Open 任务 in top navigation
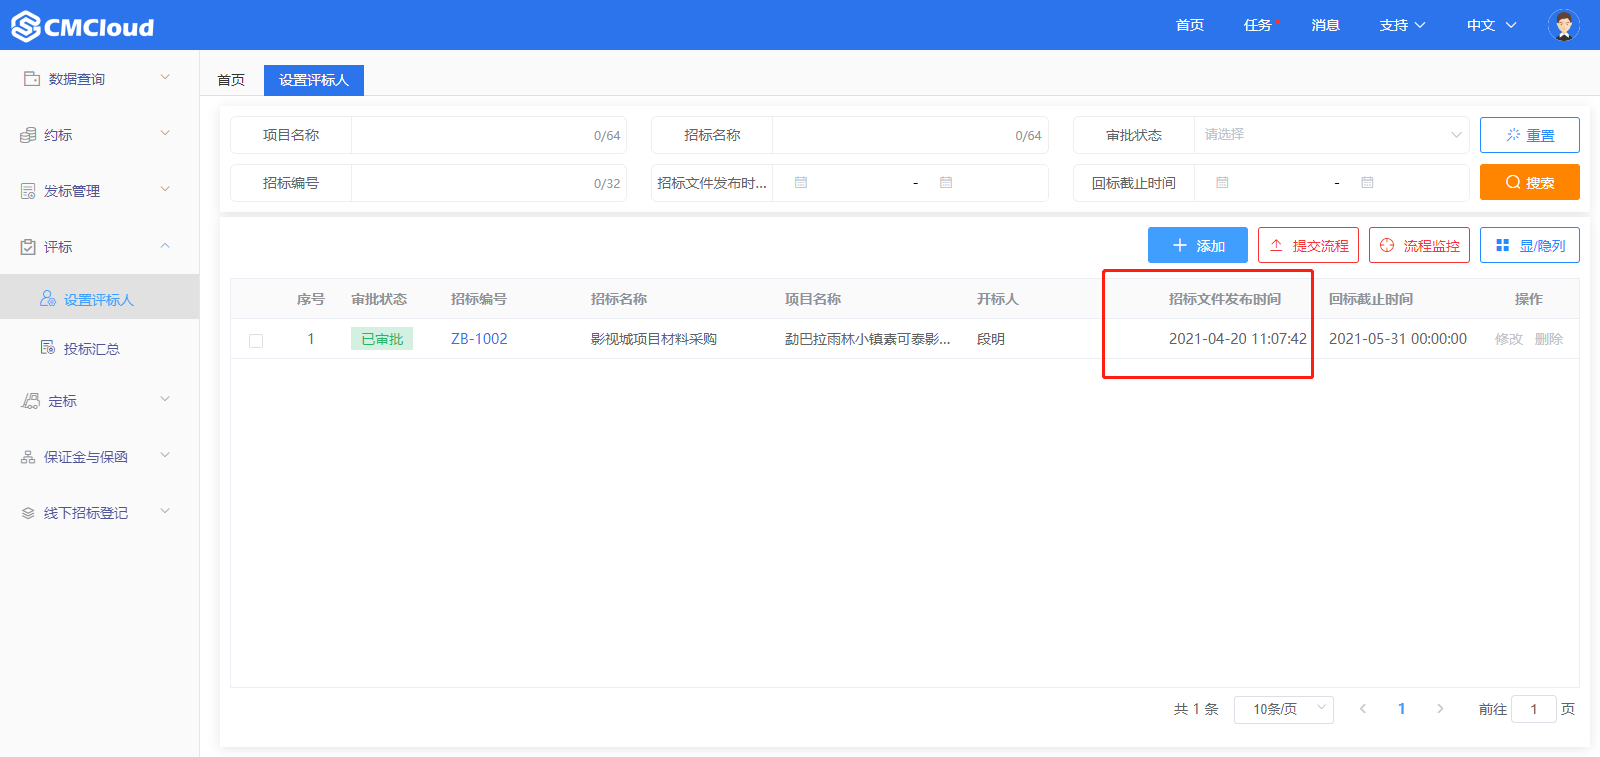The image size is (1600, 757). (x=1258, y=25)
